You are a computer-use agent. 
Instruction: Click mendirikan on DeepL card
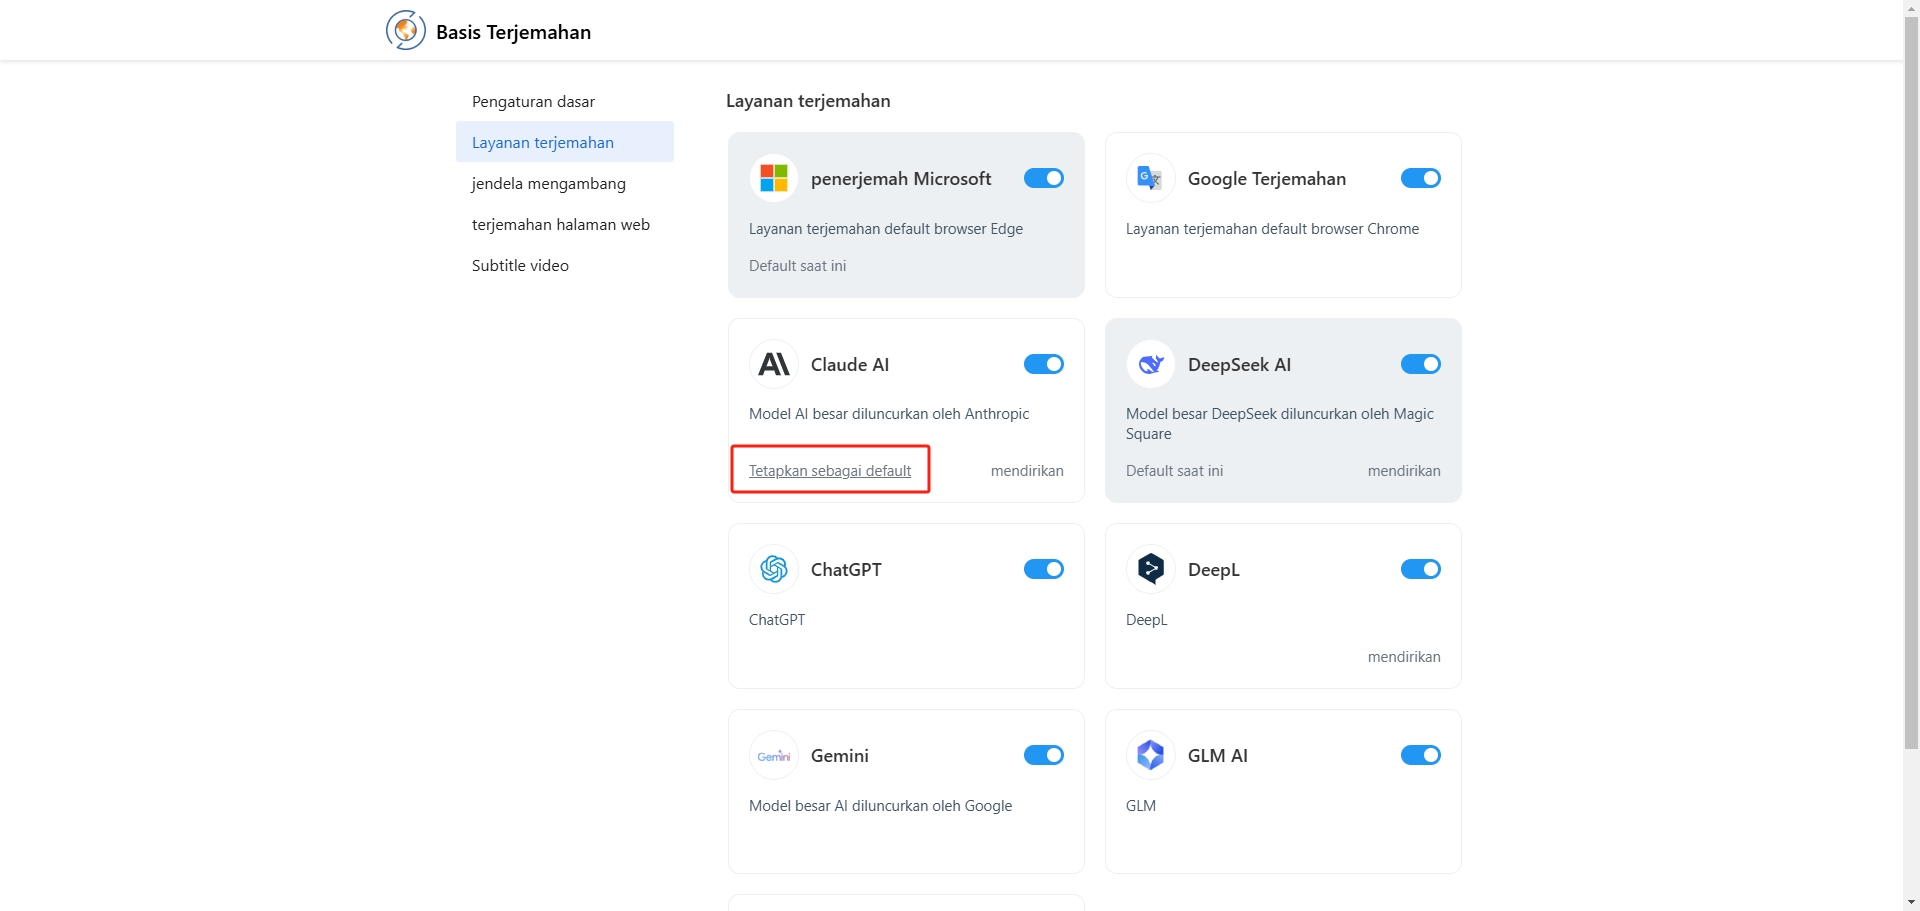[1404, 656]
